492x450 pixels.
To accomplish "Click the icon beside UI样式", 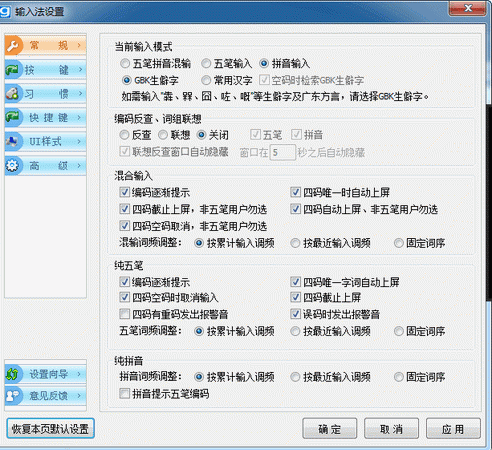I will point(13,141).
